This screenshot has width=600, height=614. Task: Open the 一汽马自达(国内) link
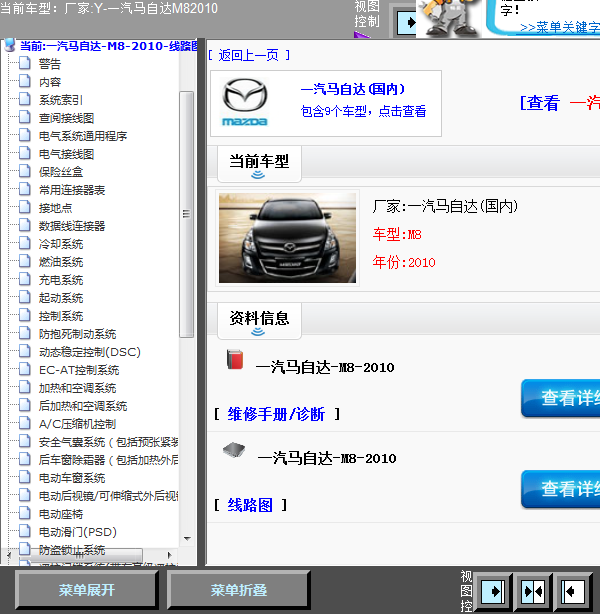(x=353, y=89)
